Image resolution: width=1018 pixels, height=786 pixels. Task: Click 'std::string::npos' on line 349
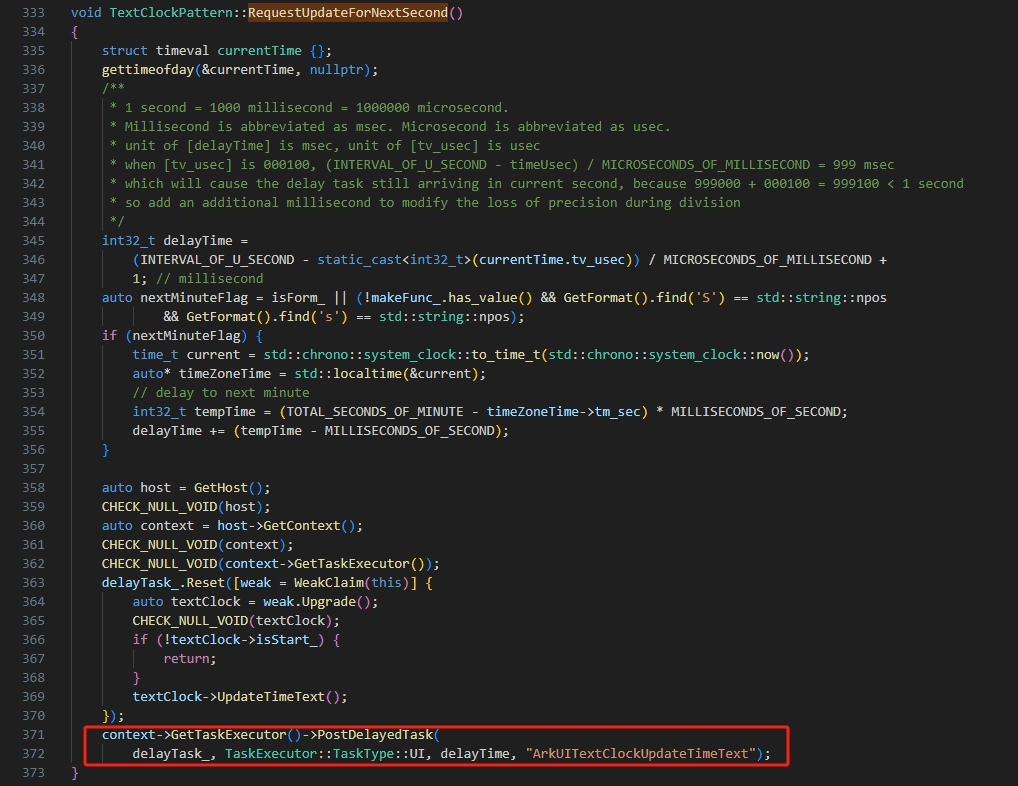click(445, 317)
